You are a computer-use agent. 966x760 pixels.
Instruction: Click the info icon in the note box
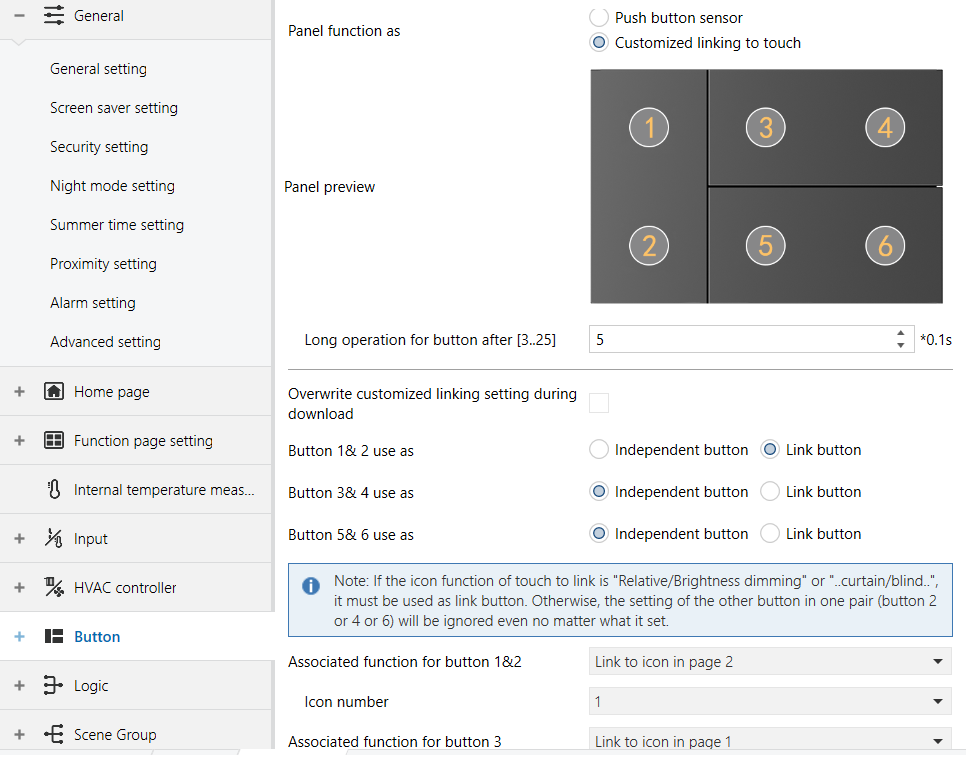click(311, 586)
